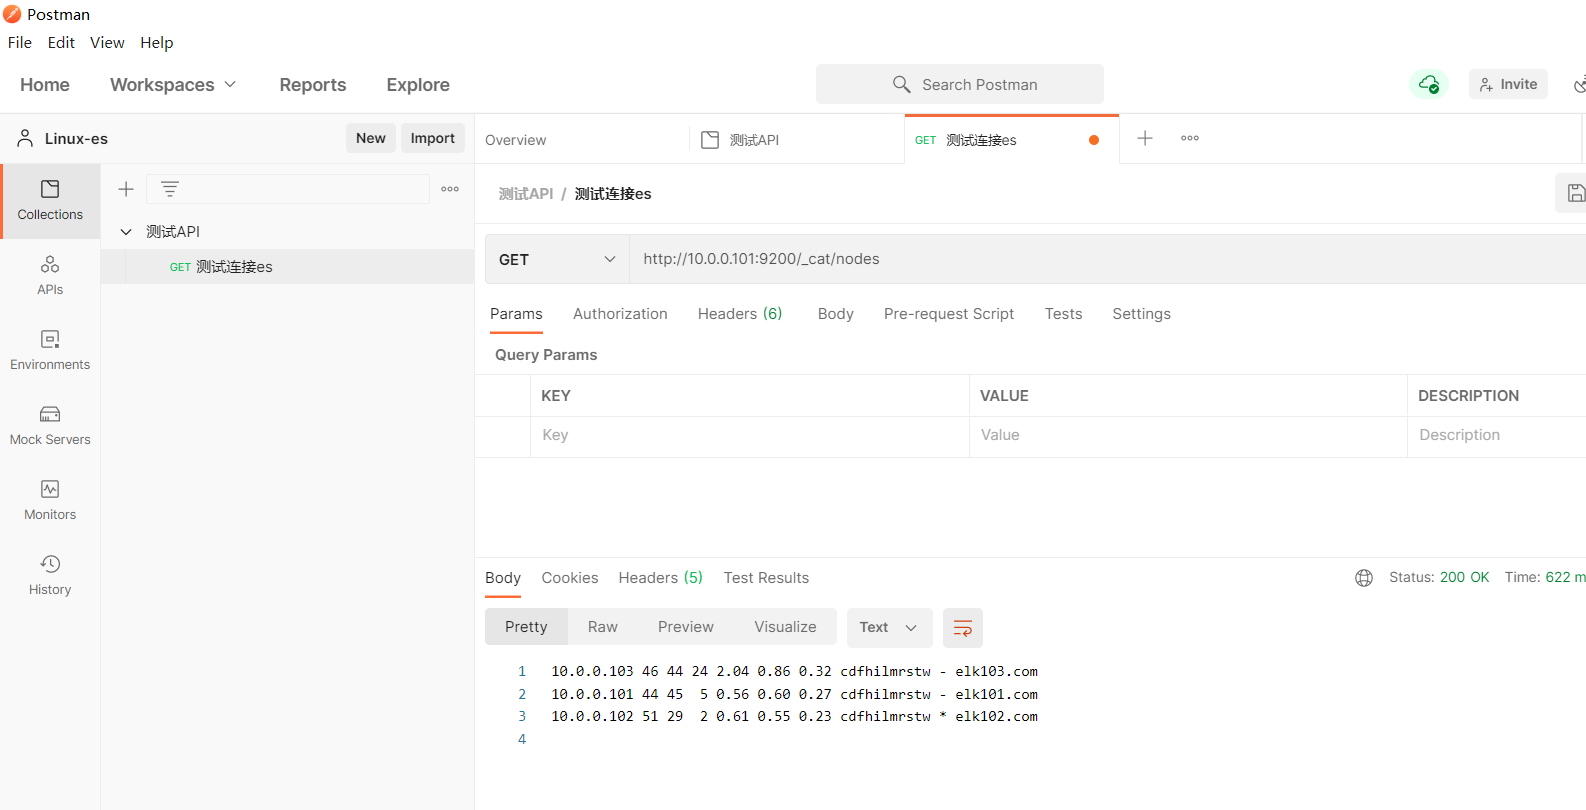
Task: Collapse the 测试API collection
Action: coord(126,232)
